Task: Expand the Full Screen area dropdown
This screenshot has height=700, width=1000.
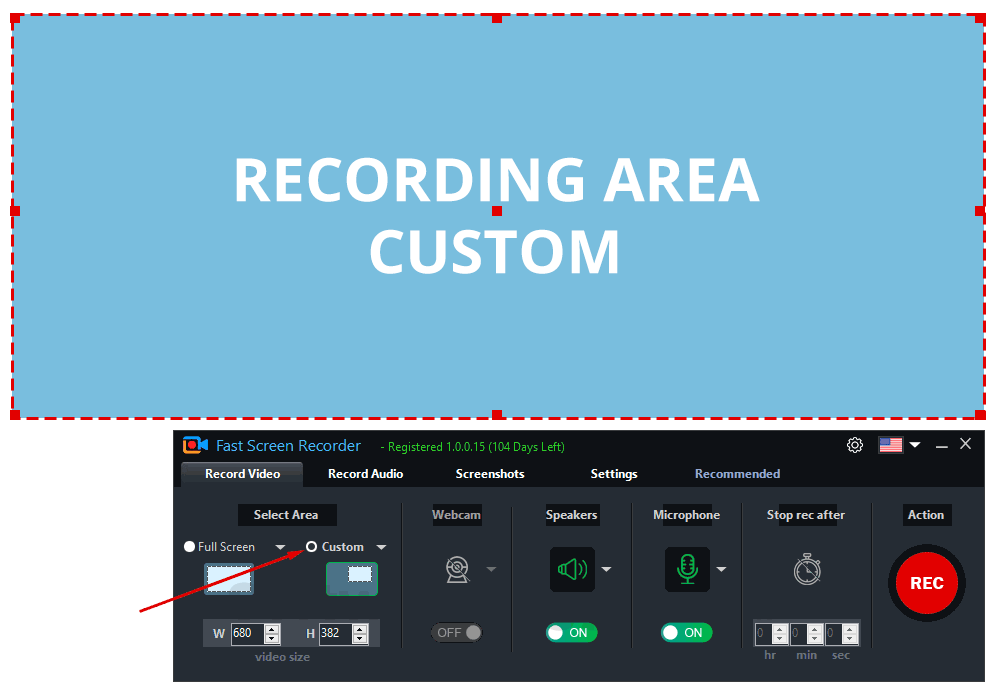Action: (x=280, y=547)
